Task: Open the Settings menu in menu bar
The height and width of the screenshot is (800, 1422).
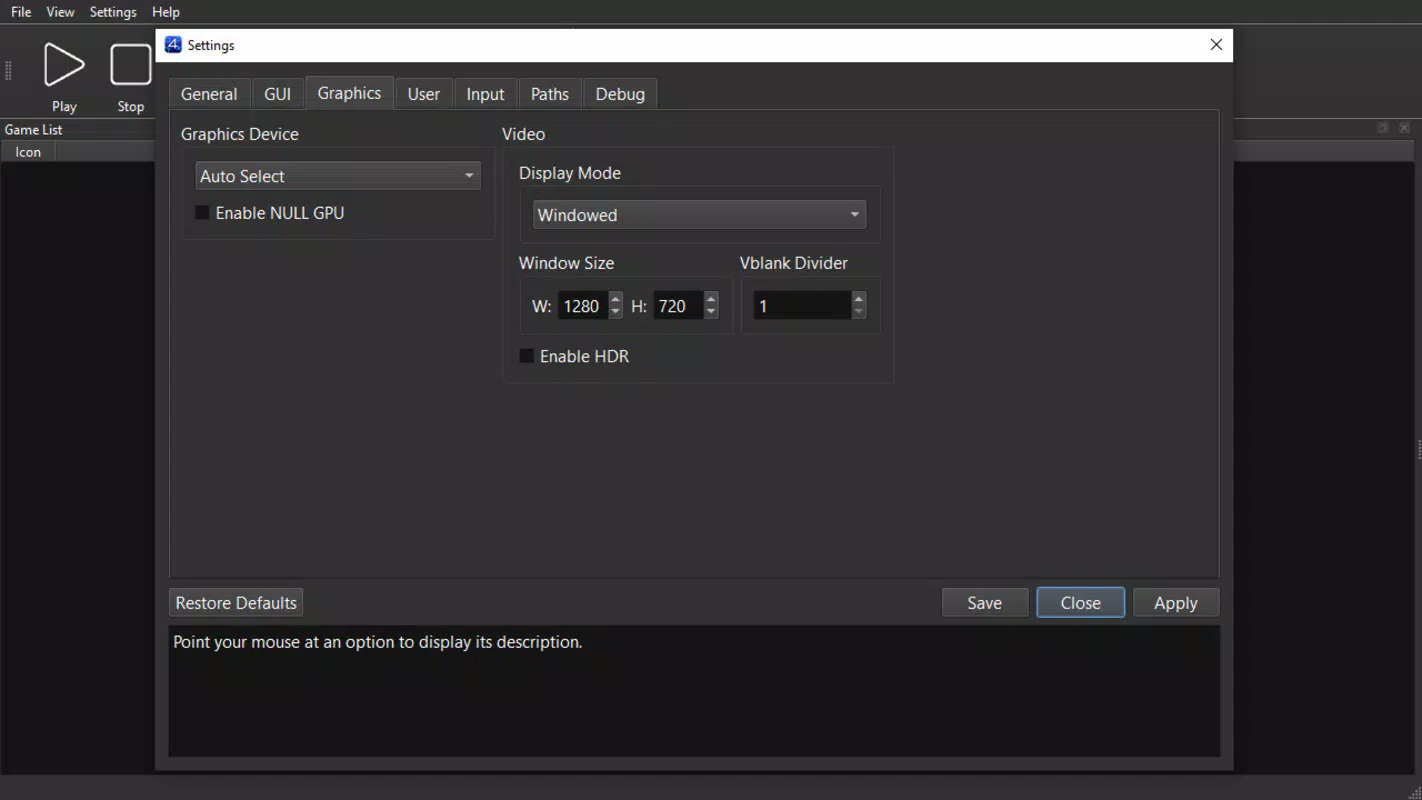Action: [x=113, y=12]
